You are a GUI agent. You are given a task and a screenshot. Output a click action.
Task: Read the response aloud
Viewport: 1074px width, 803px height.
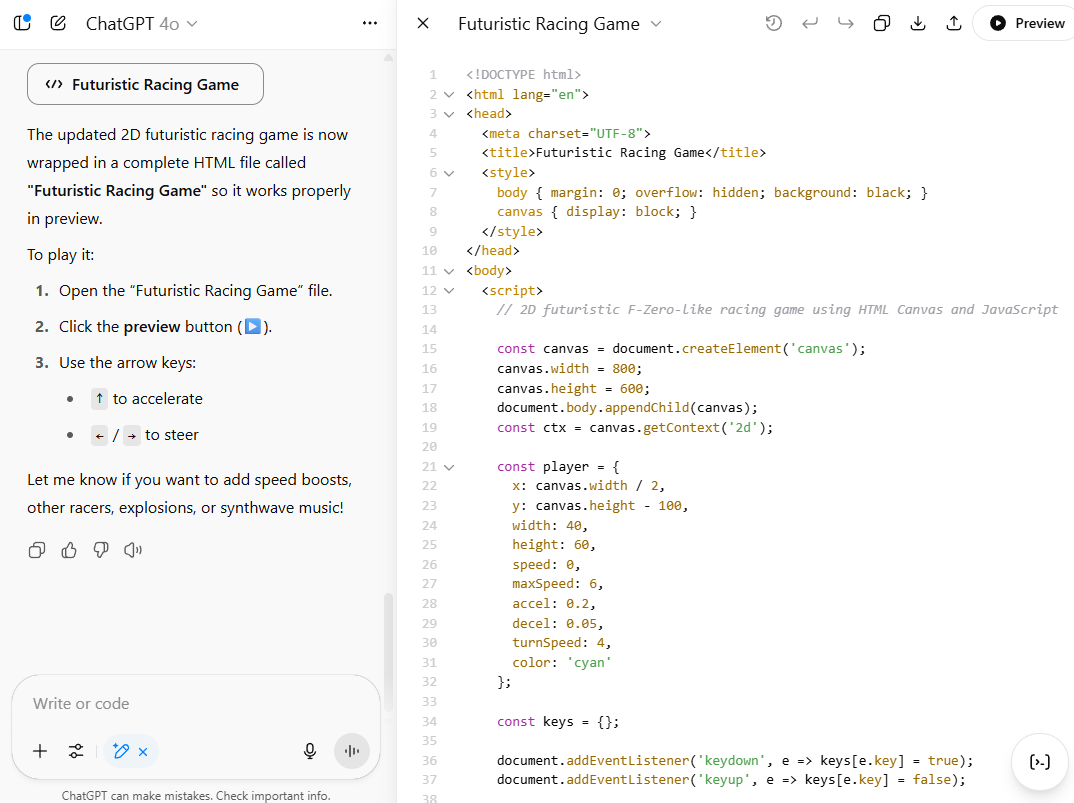133,550
